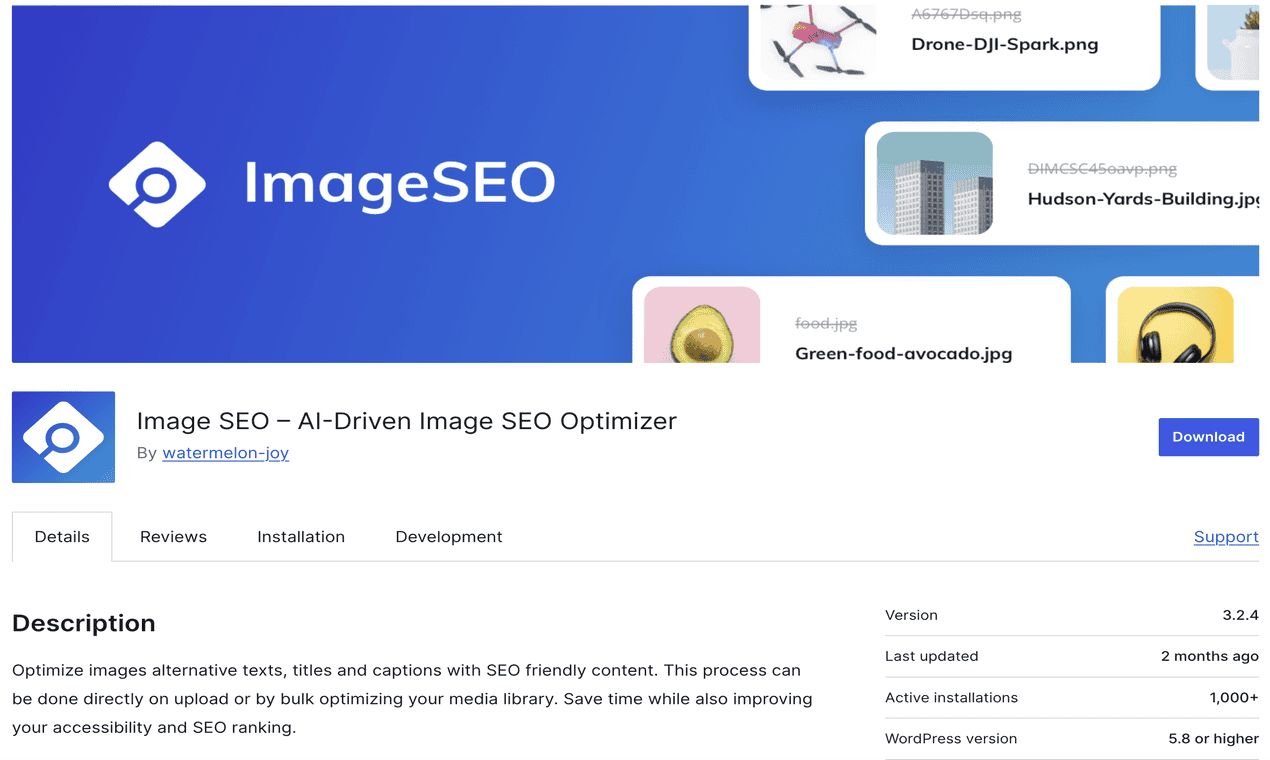Click the 'ImageSEO' banner wordmark text
Screen dimensions: 1270x760
pyautogui.click(x=400, y=184)
